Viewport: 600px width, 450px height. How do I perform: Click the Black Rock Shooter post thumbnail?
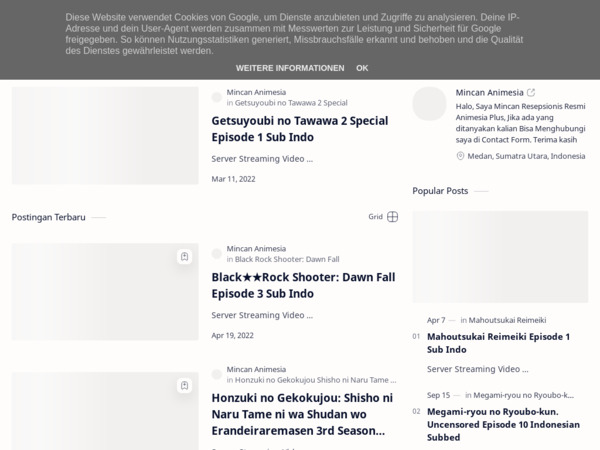point(105,292)
